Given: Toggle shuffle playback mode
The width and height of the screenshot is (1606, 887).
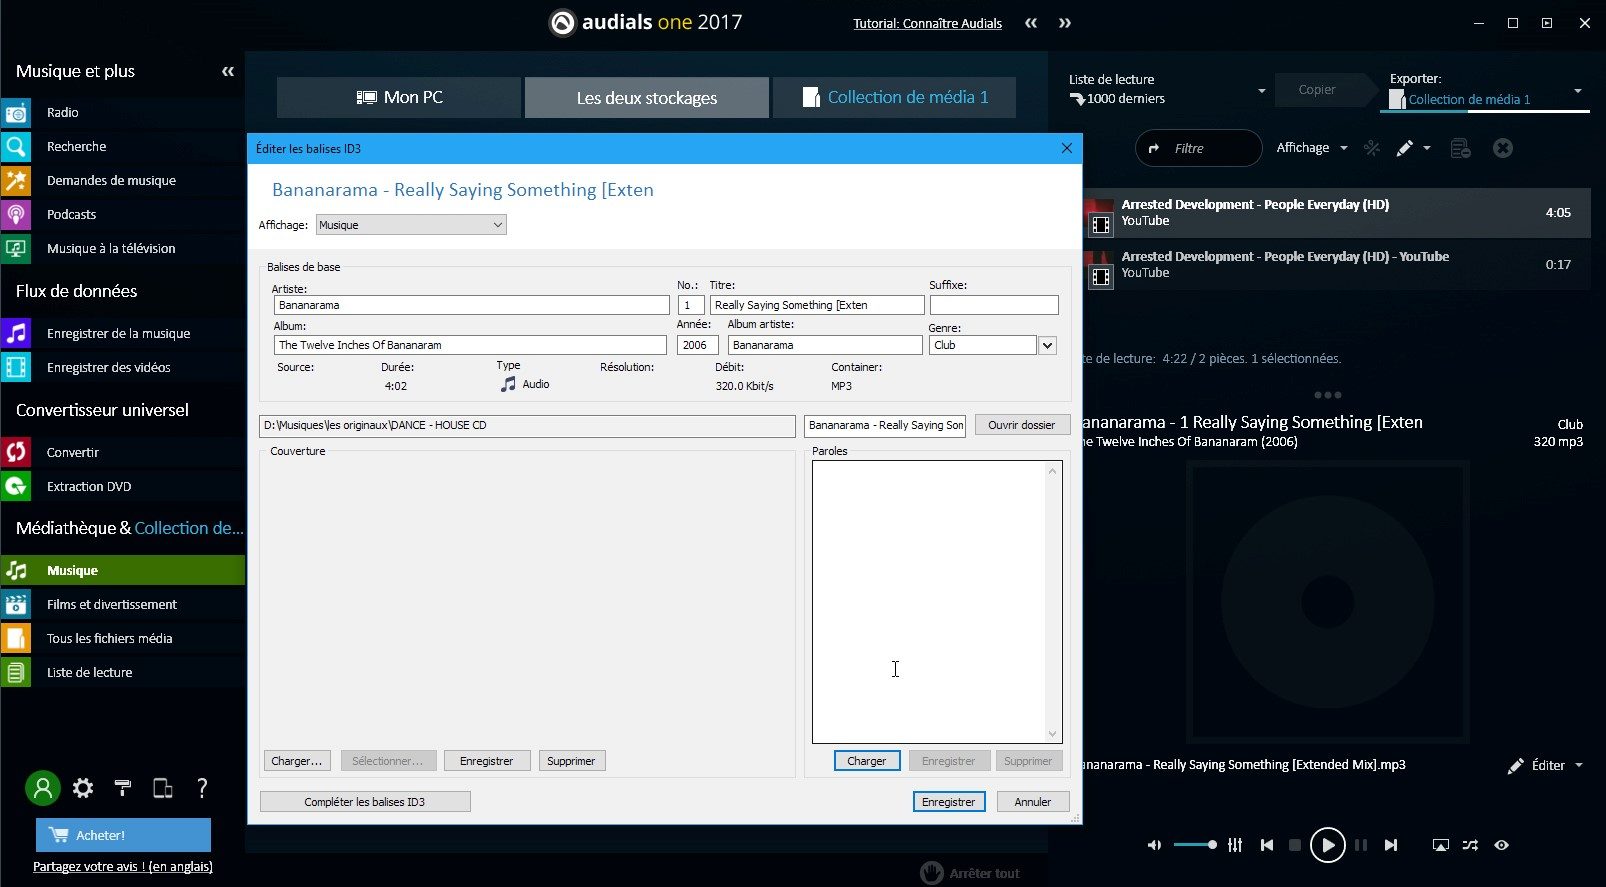Looking at the screenshot, I should point(1470,845).
